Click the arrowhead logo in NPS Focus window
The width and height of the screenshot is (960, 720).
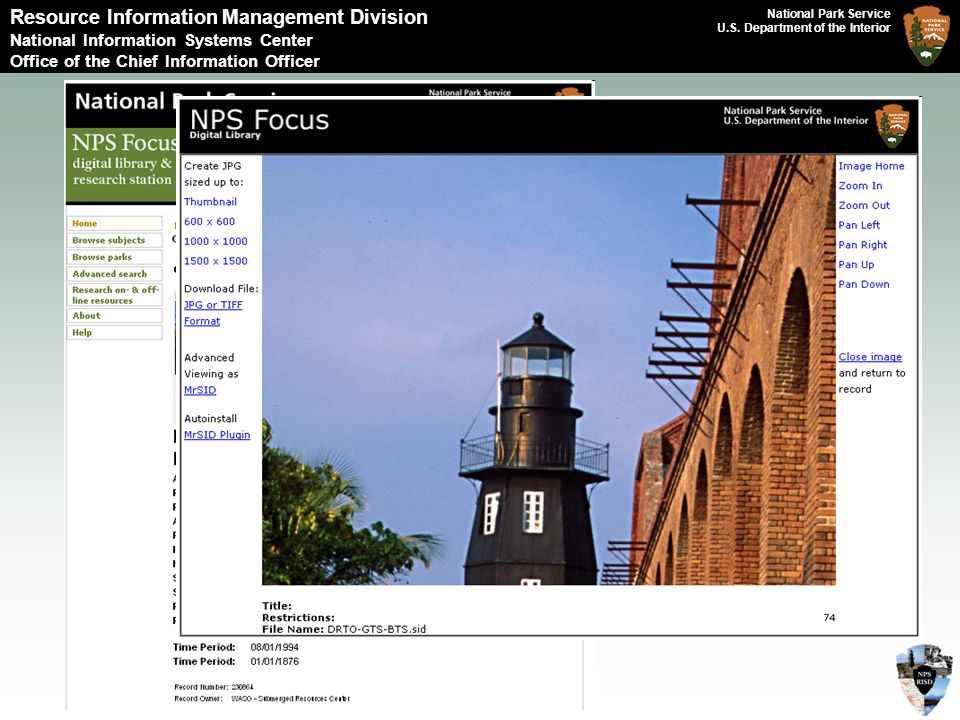pos(892,126)
